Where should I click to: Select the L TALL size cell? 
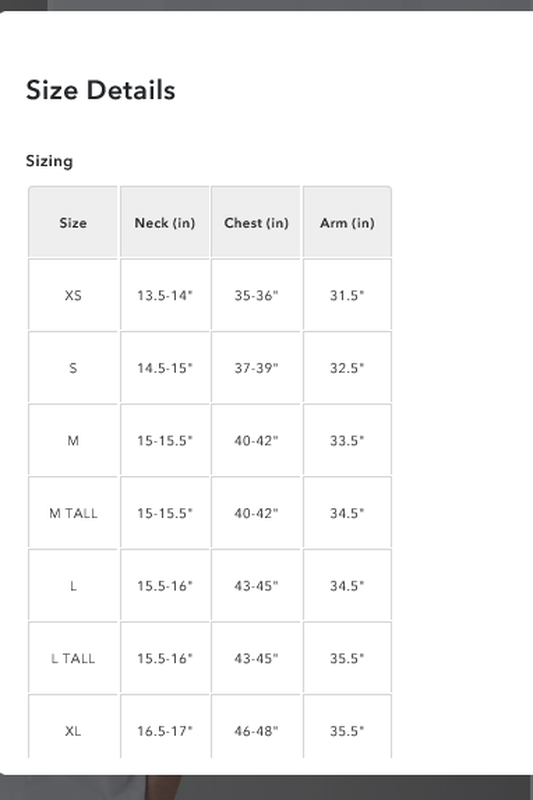pyautogui.click(x=73, y=658)
